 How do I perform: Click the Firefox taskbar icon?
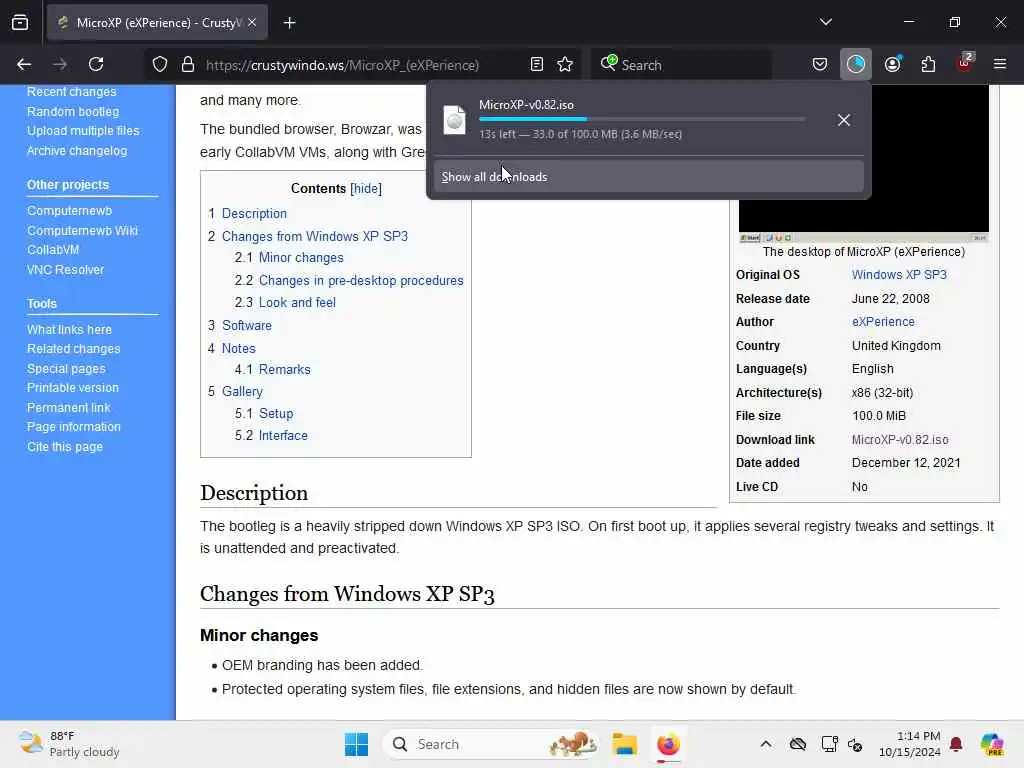(668, 744)
